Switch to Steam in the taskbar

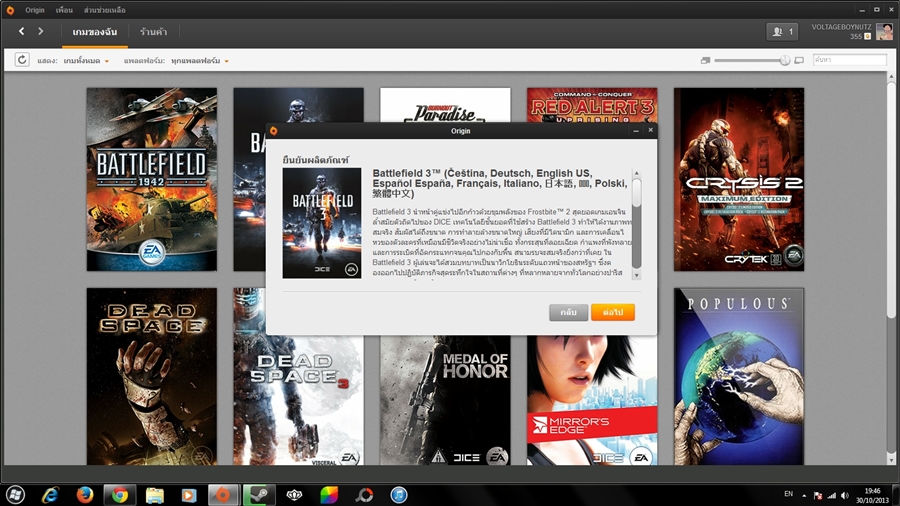(x=259, y=495)
